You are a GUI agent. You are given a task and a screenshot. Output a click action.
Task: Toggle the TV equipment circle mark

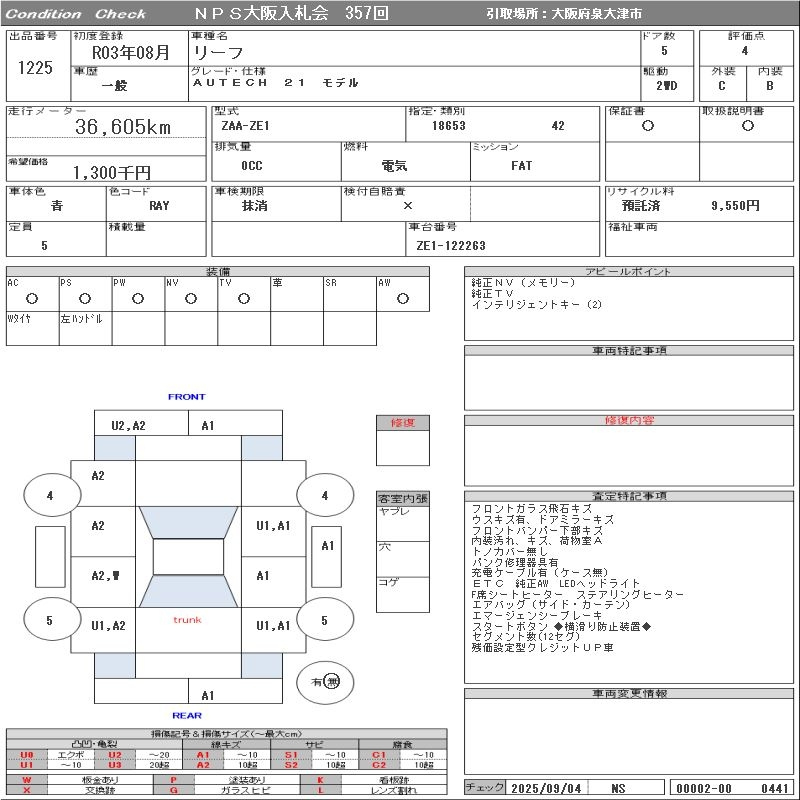(x=243, y=298)
